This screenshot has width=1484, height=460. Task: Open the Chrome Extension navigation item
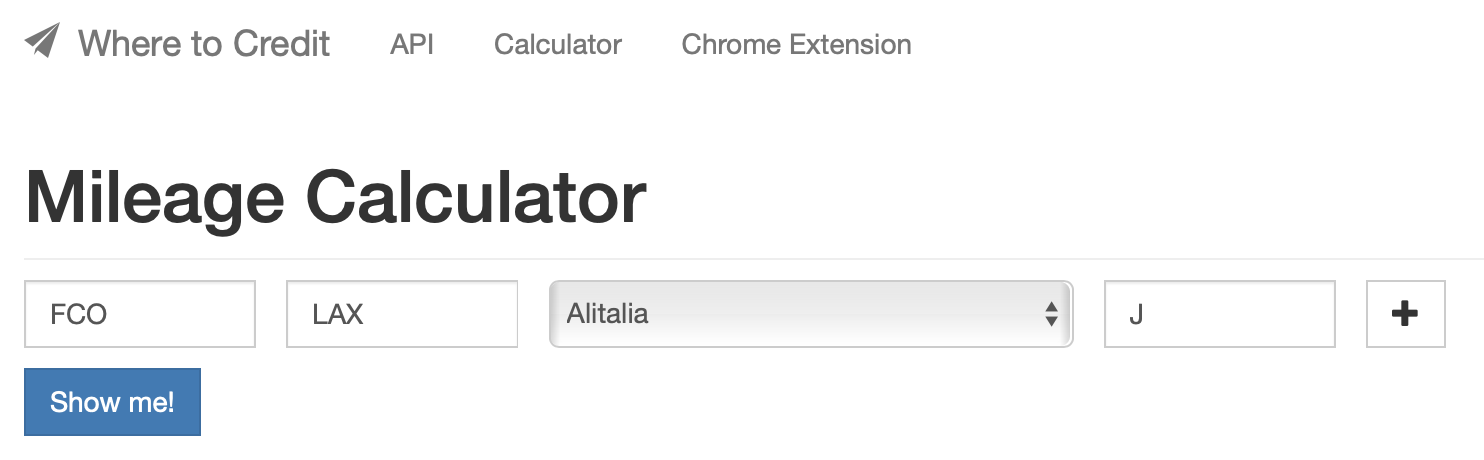[x=796, y=45]
